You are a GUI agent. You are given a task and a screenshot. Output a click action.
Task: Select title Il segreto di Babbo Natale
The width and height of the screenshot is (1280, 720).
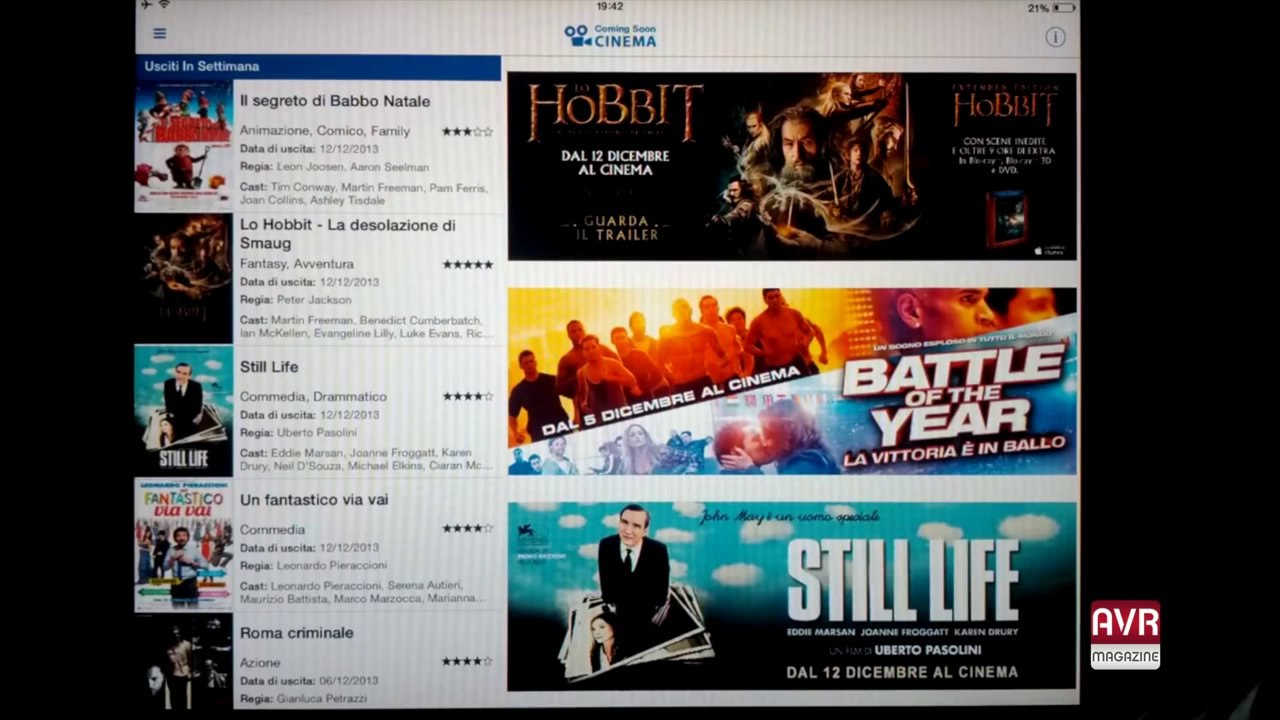pyautogui.click(x=335, y=101)
